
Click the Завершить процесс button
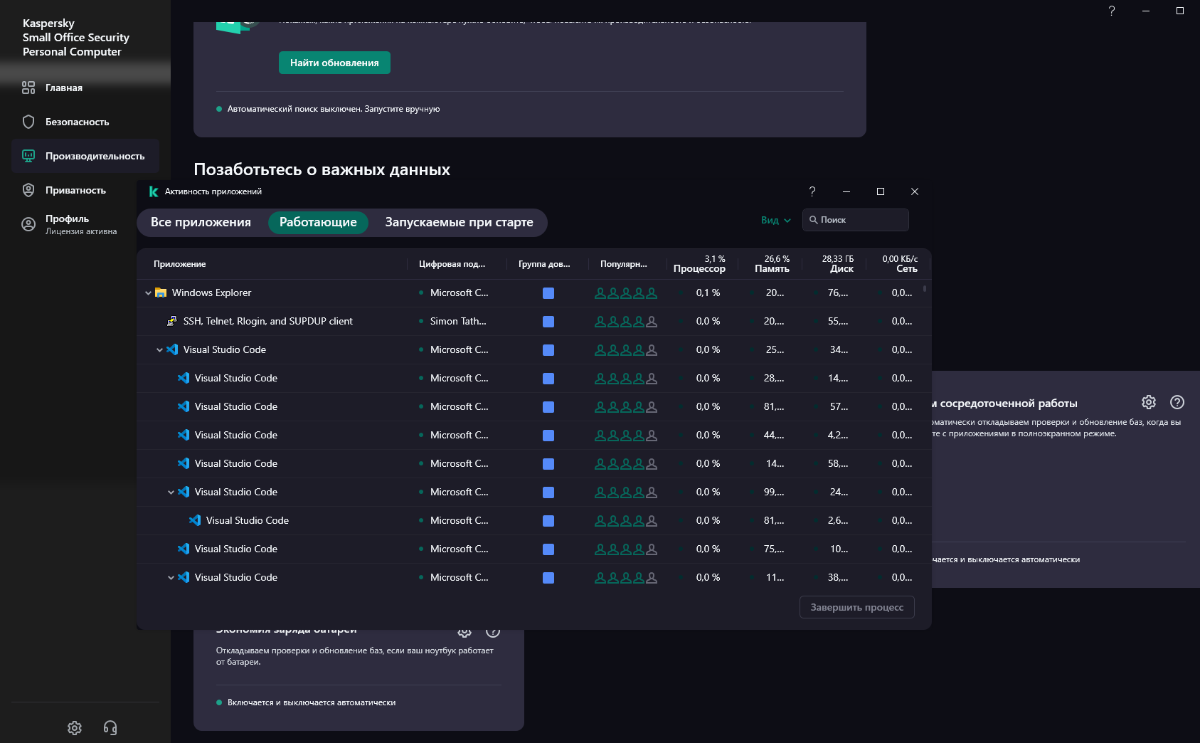(856, 607)
